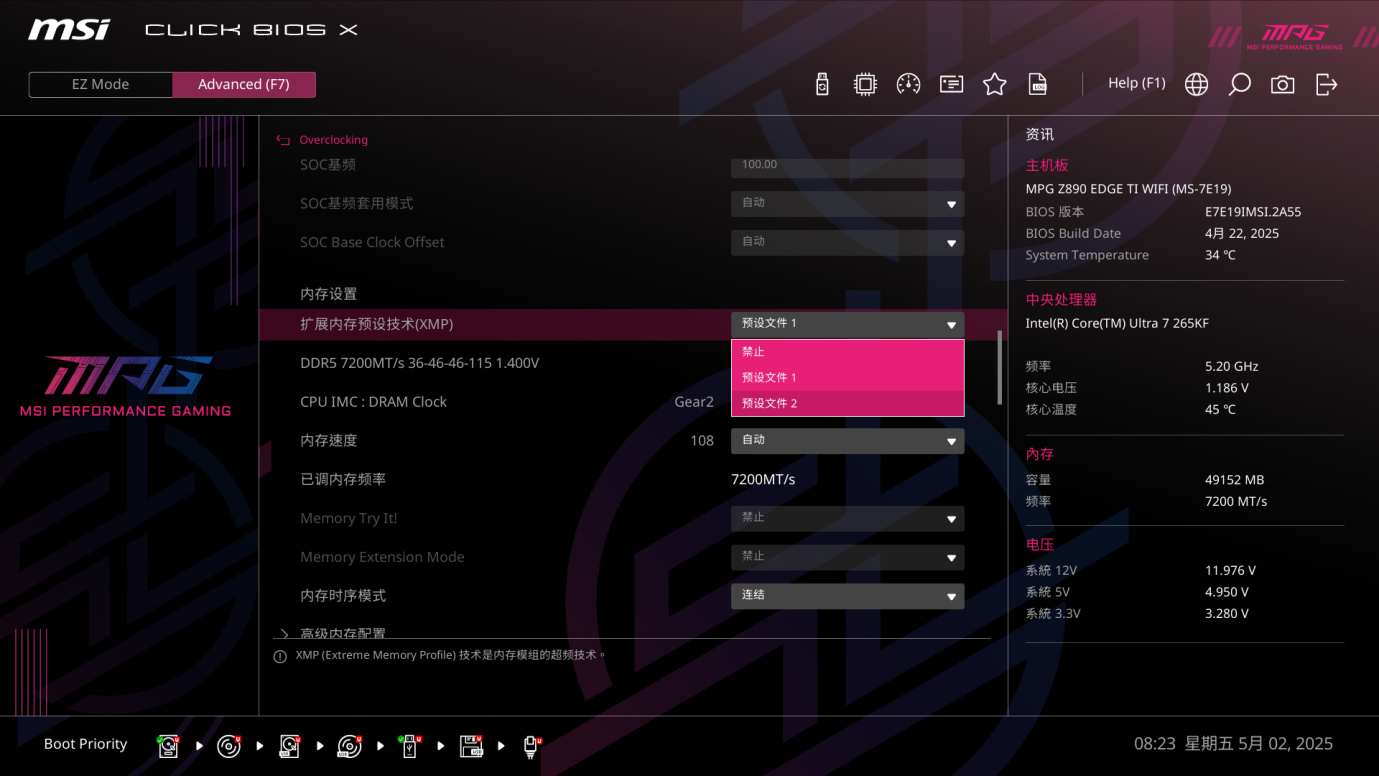Take a screenshot with the camera icon

tap(1282, 84)
